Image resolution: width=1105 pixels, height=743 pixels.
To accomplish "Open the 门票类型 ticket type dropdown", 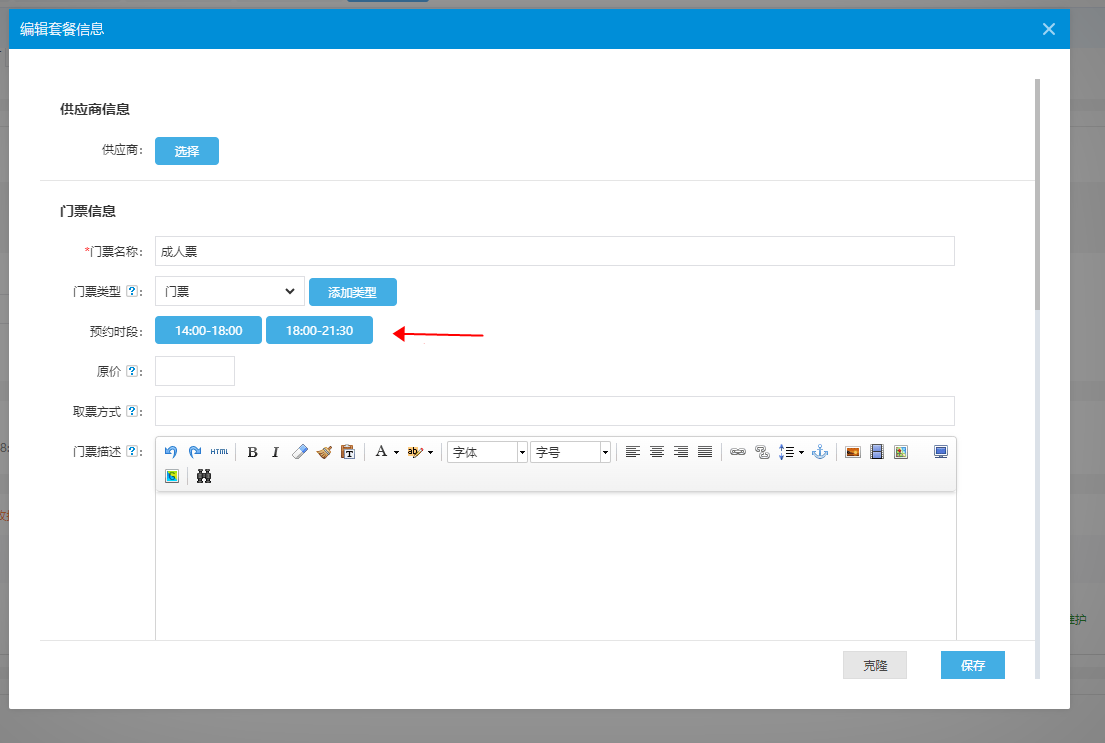I will pos(230,291).
